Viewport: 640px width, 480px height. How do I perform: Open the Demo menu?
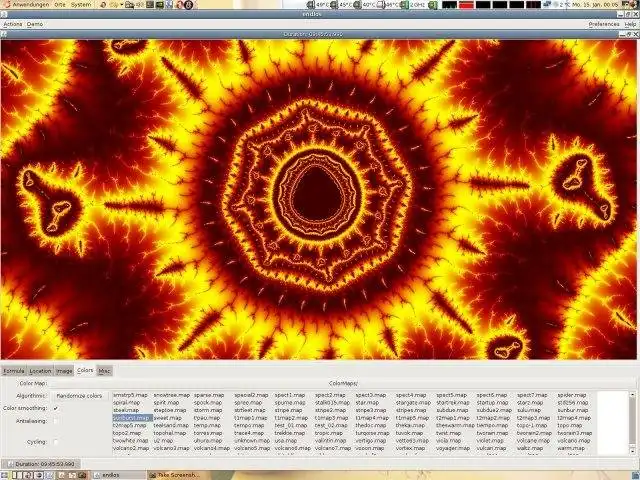tap(35, 24)
